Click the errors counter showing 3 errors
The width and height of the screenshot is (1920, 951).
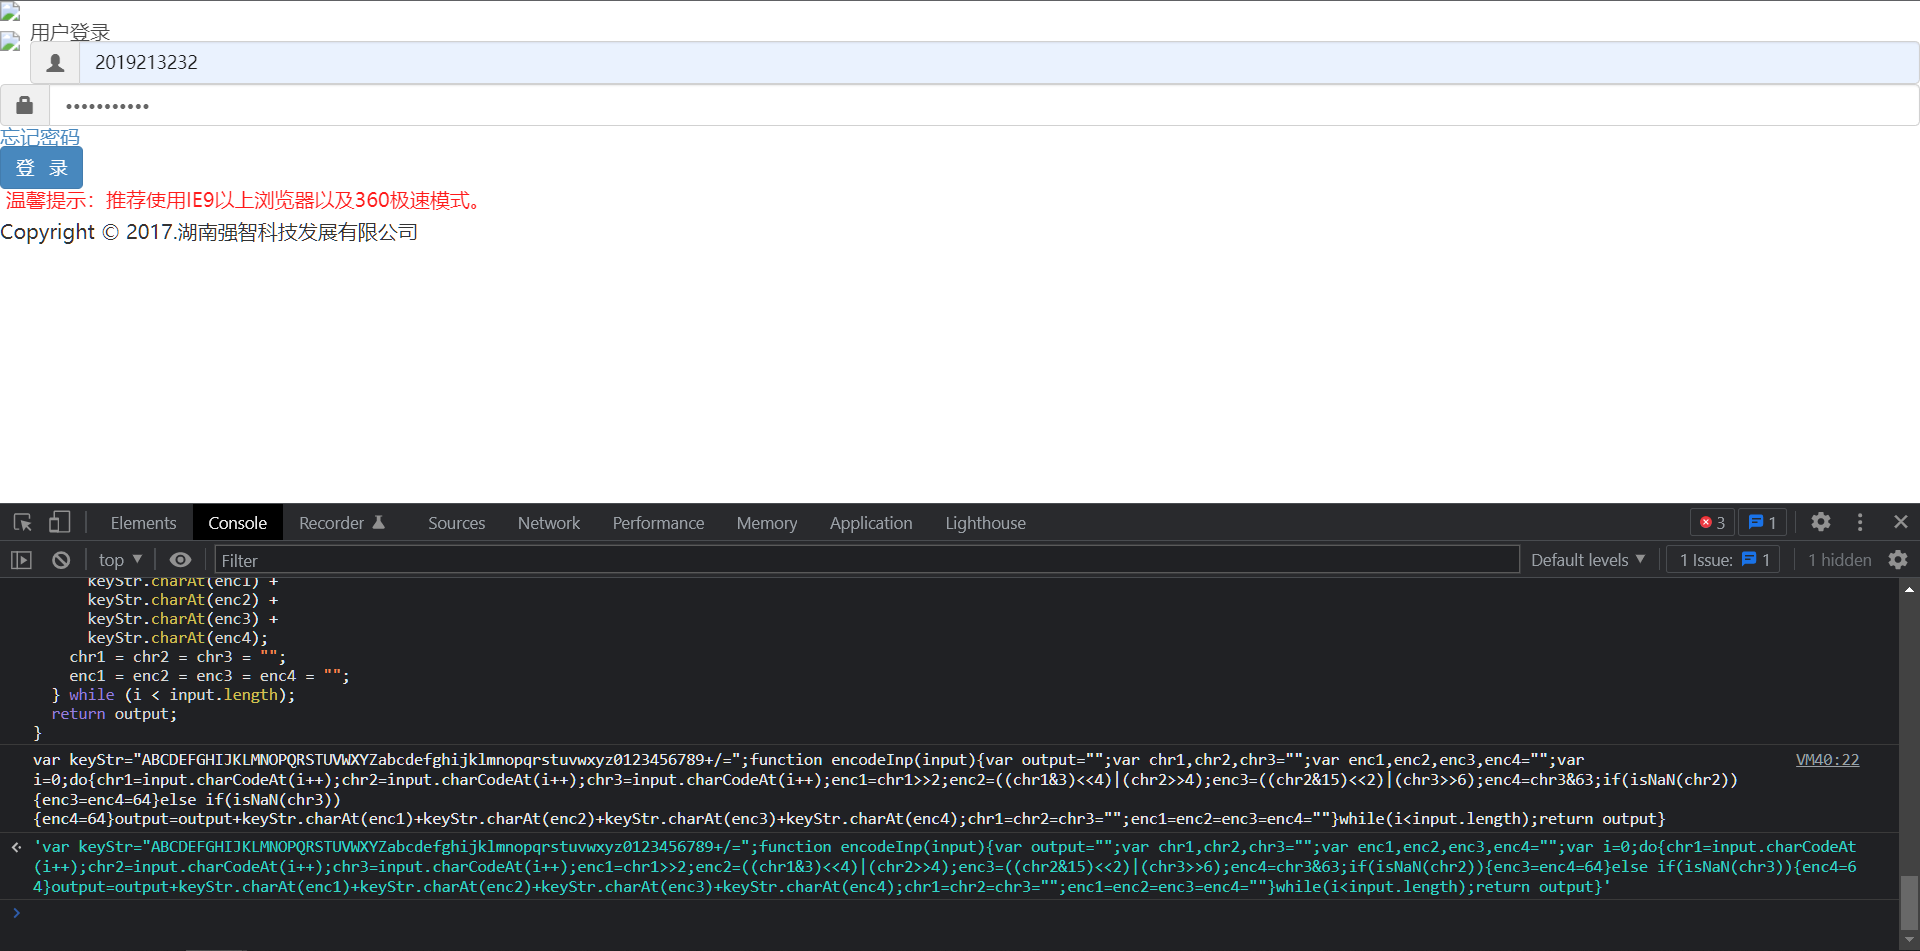tap(1710, 521)
